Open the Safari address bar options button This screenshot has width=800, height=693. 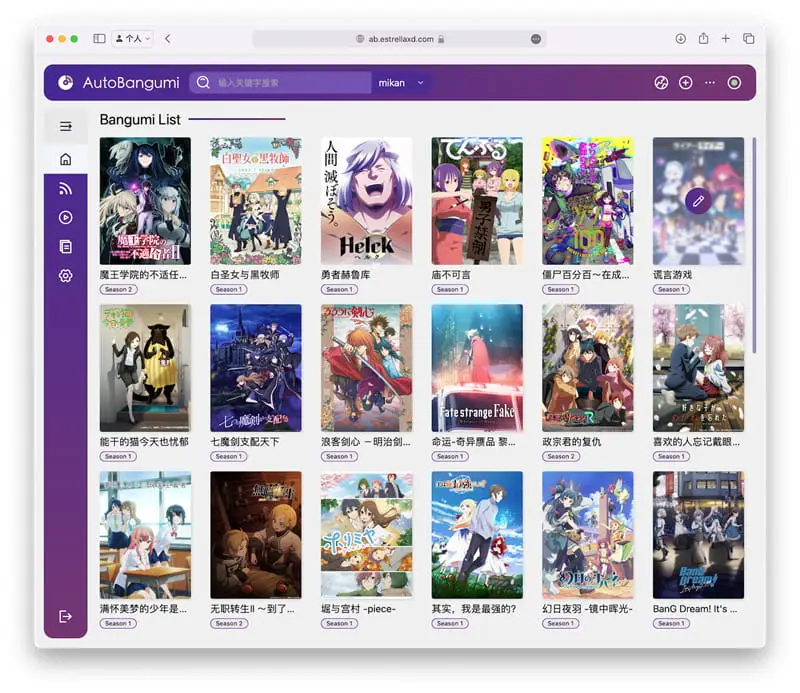point(536,38)
